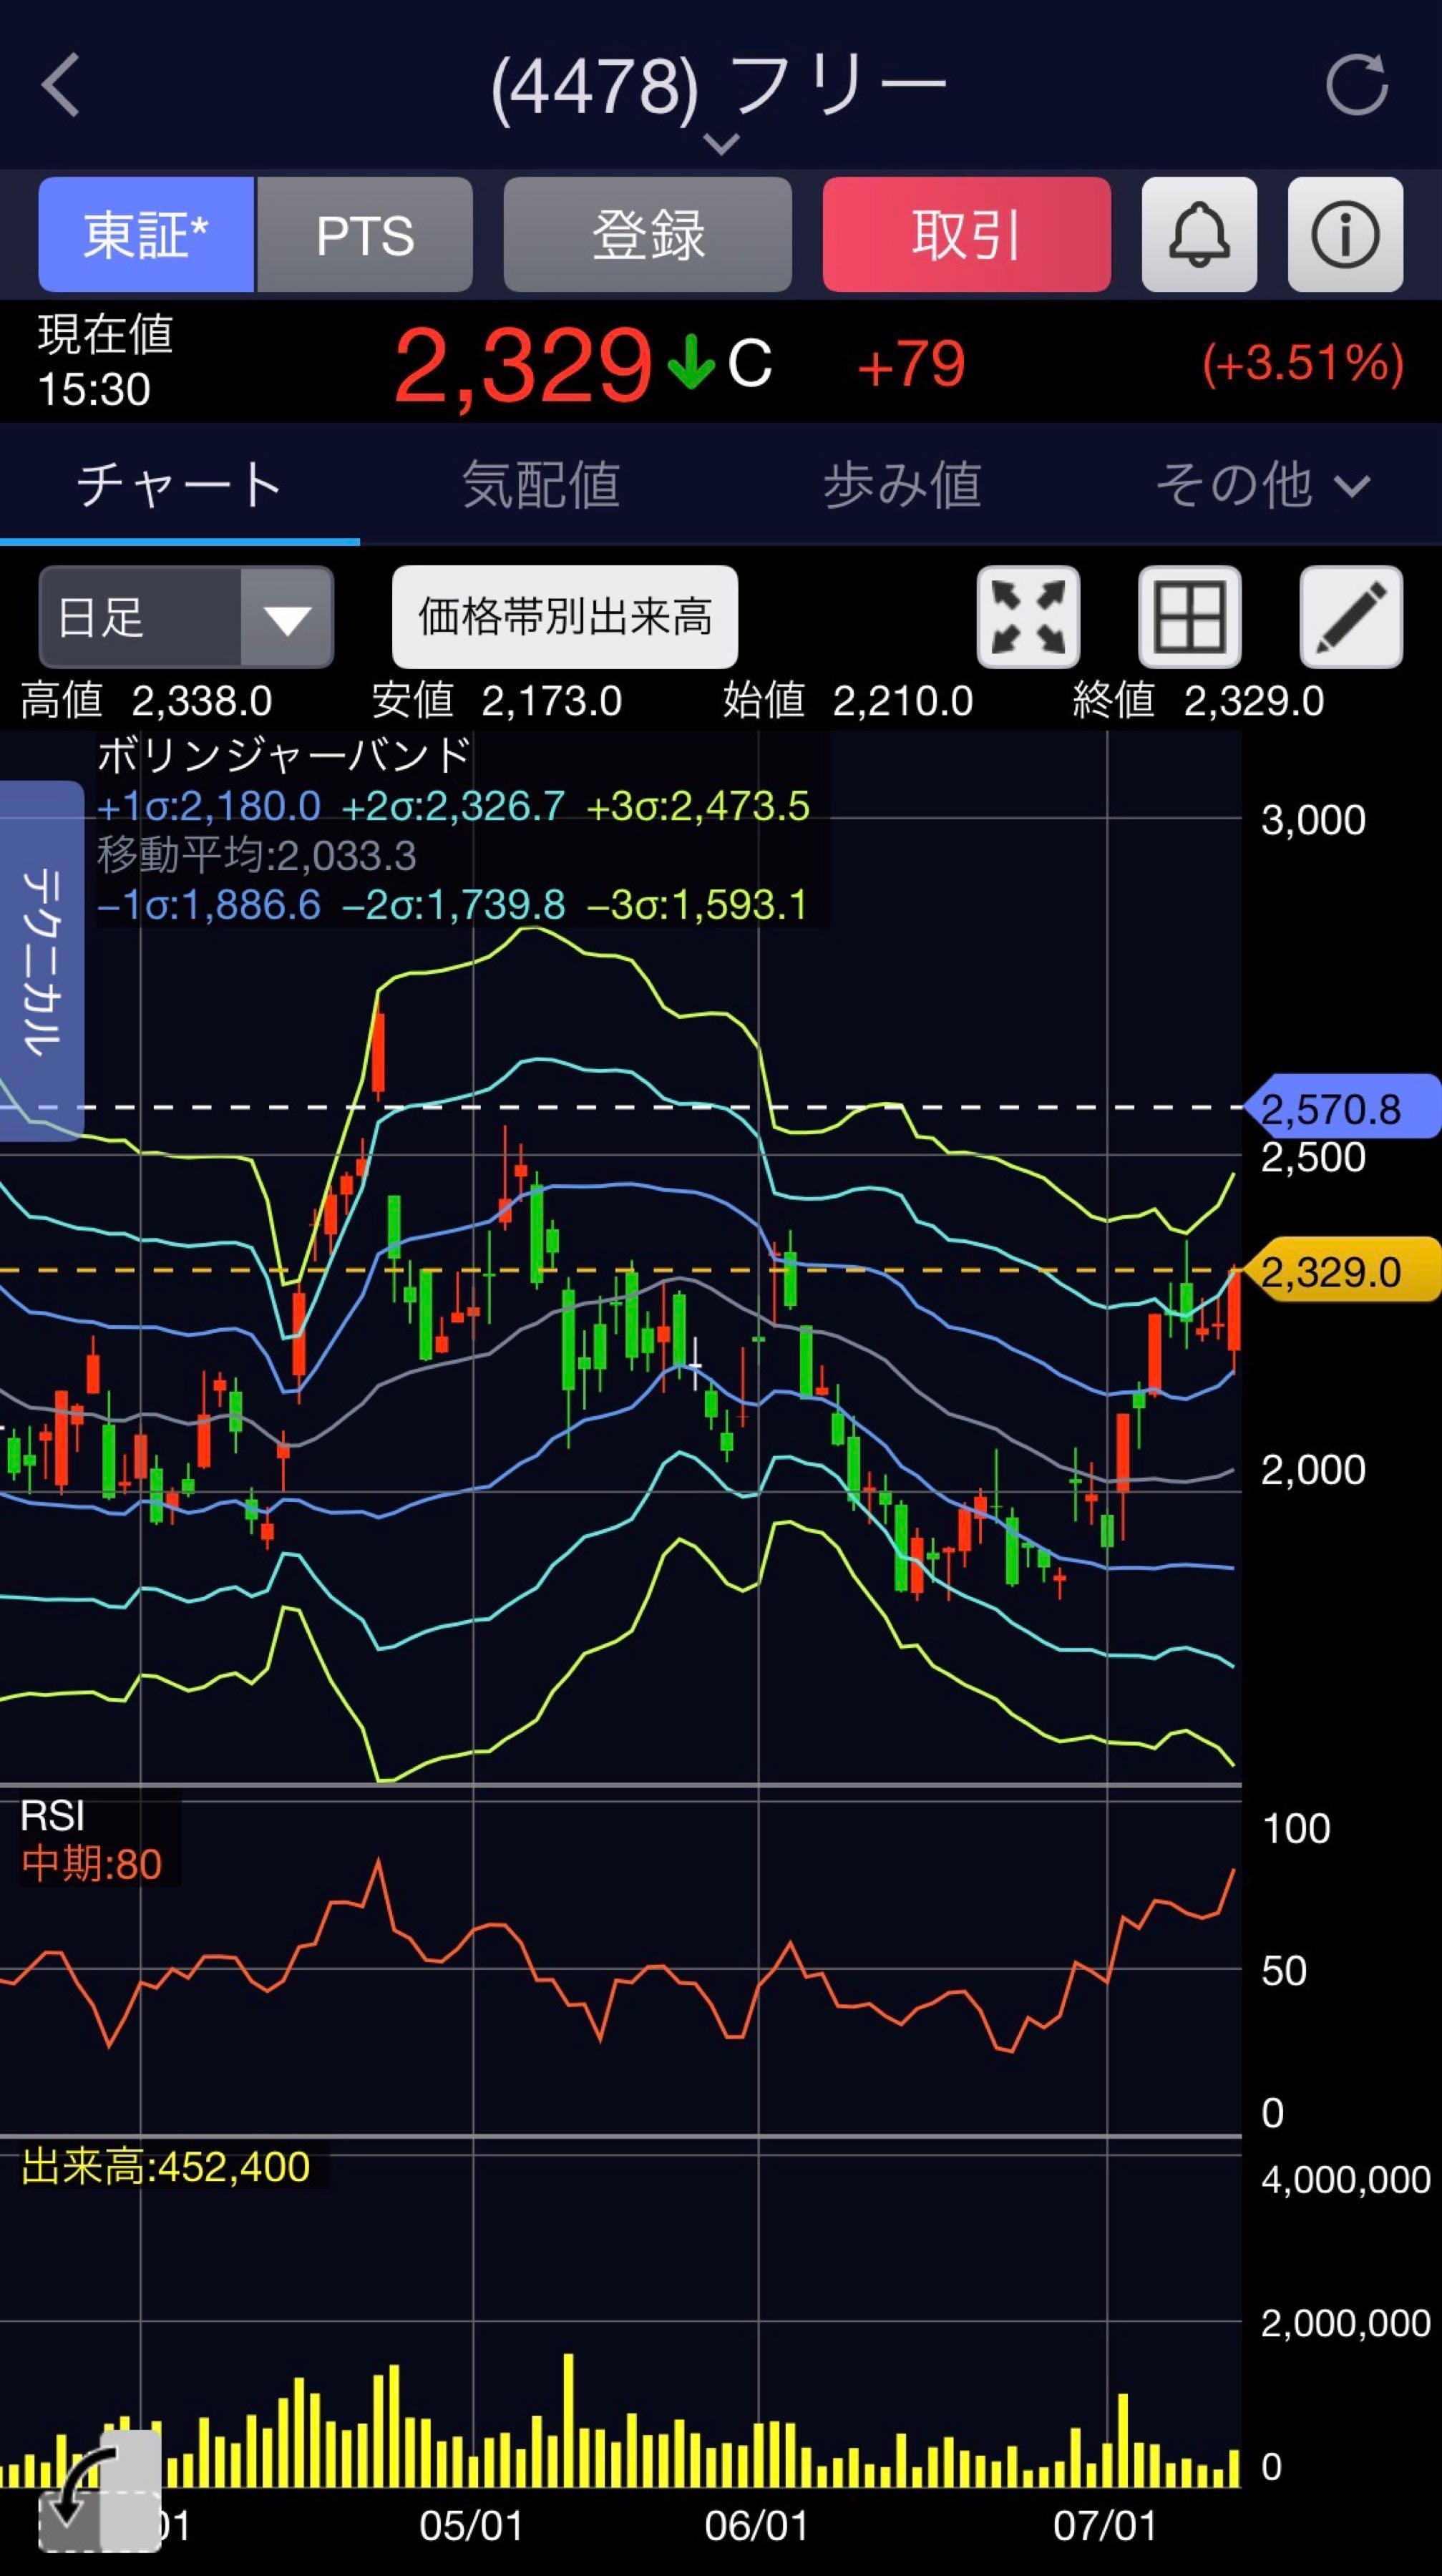Expand the chart to fullscreen
The height and width of the screenshot is (2576, 1442).
(x=1028, y=617)
